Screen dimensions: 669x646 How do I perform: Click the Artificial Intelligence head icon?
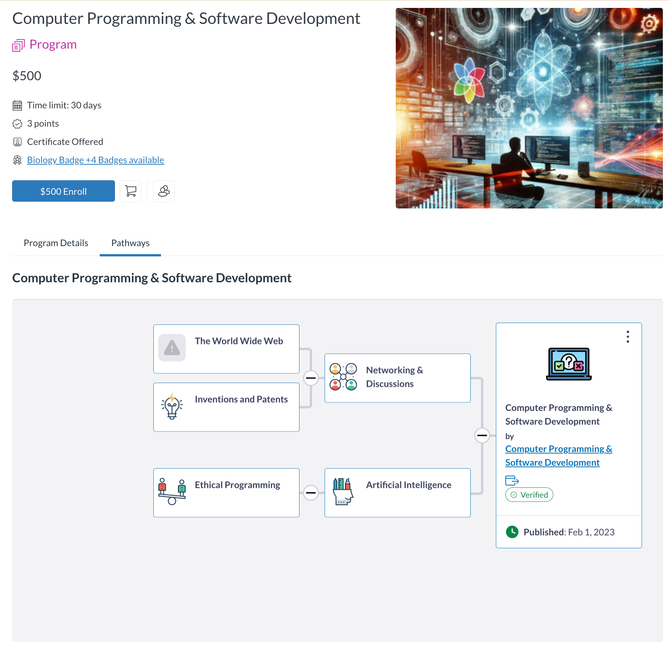(x=343, y=492)
